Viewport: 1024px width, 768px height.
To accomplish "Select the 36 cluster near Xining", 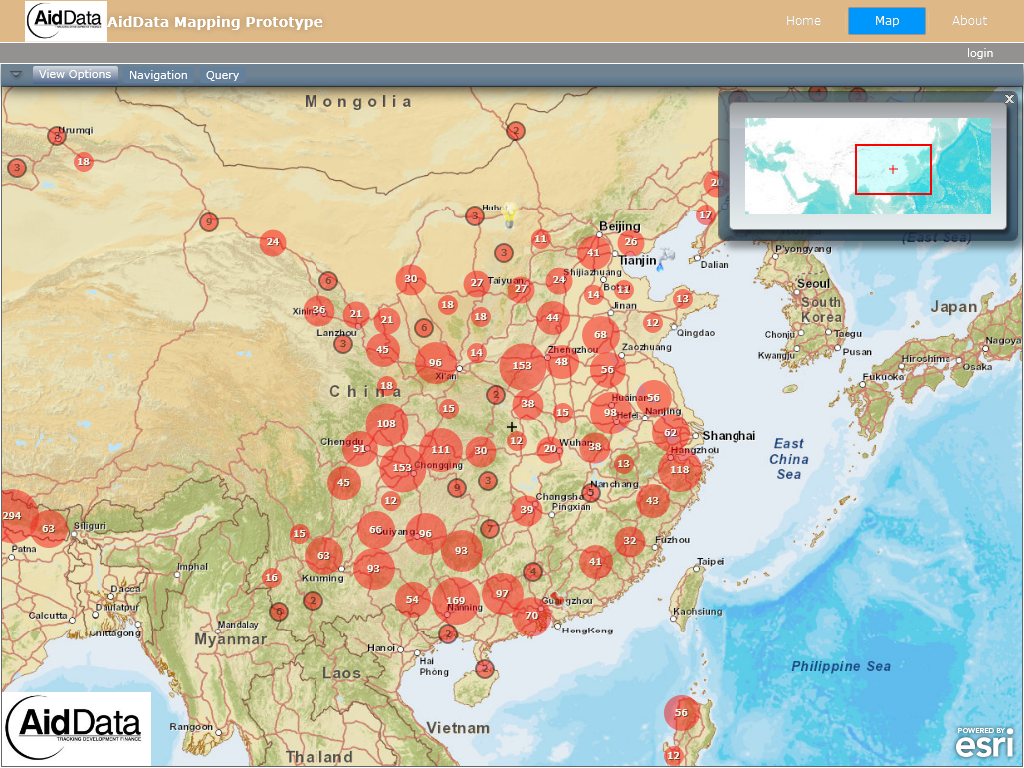I will (319, 310).
